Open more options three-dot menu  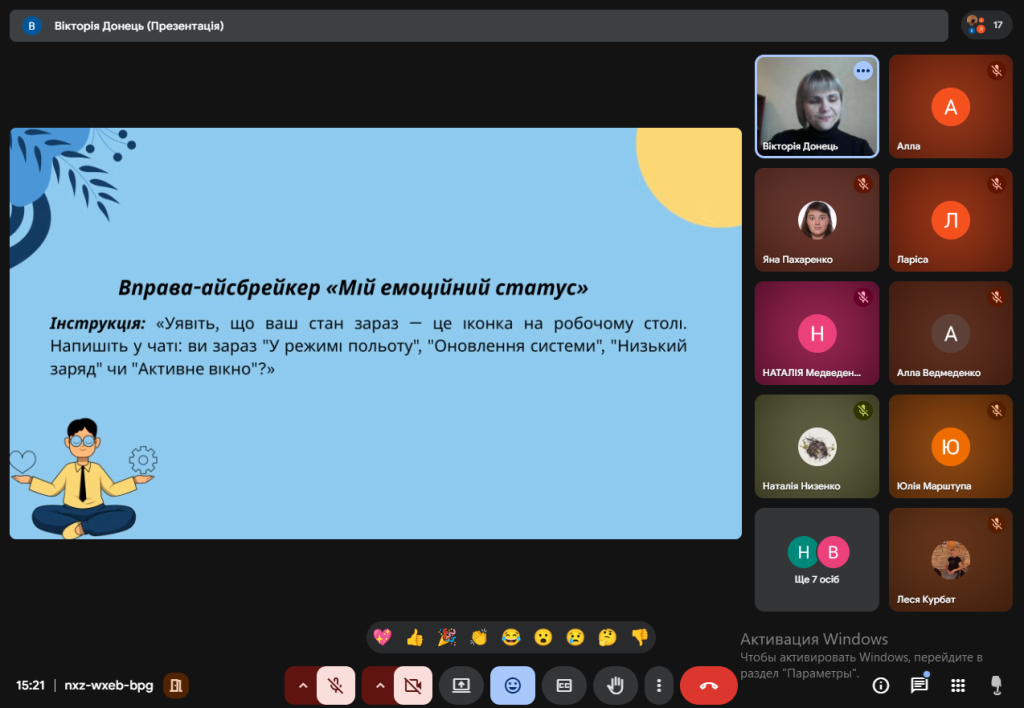tap(658, 686)
